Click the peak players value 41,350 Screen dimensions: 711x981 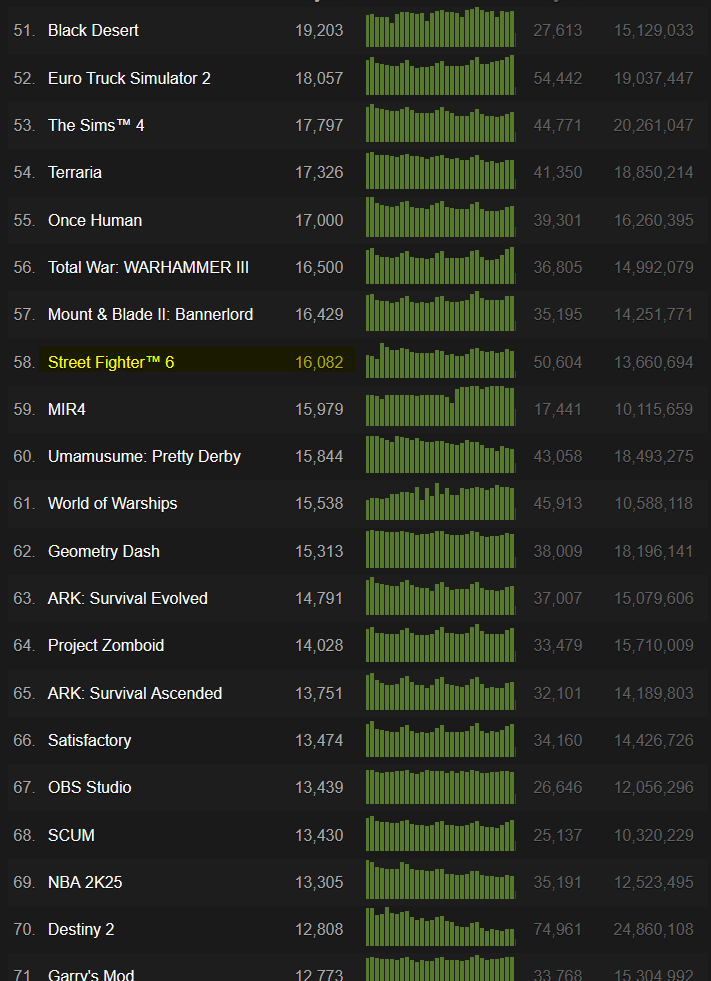(558, 172)
